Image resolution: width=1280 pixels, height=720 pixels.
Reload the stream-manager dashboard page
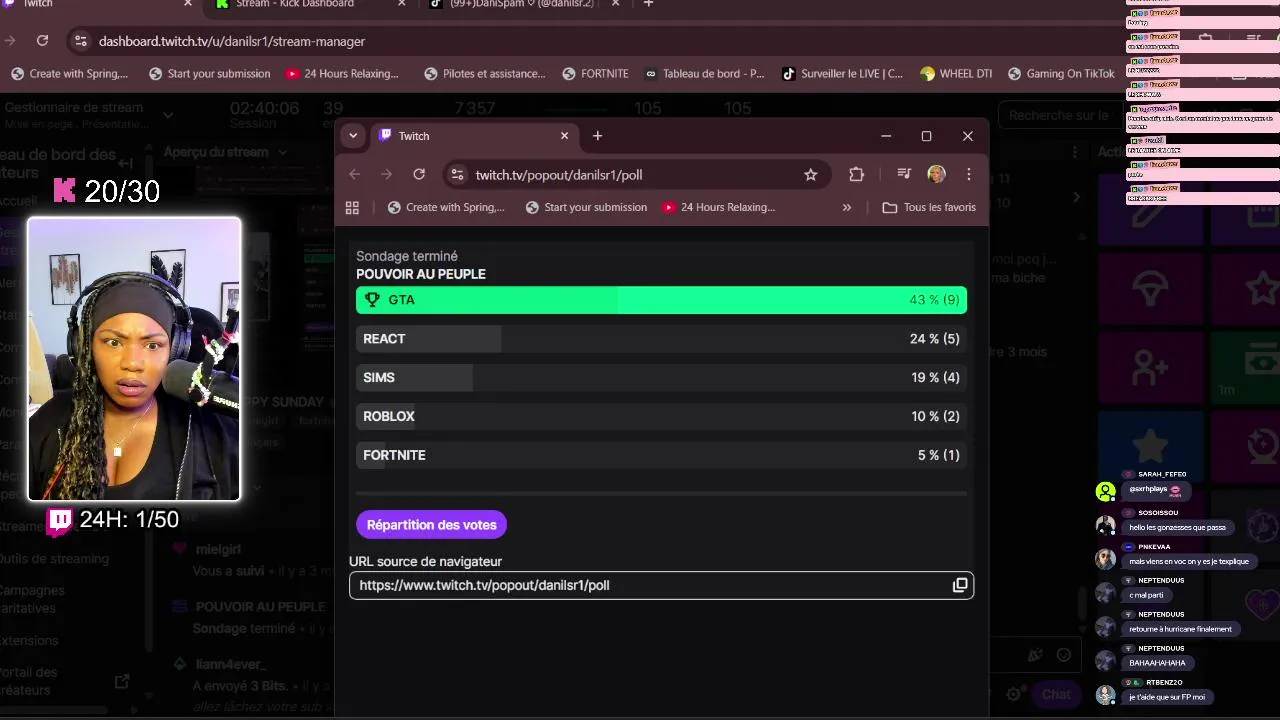[42, 41]
